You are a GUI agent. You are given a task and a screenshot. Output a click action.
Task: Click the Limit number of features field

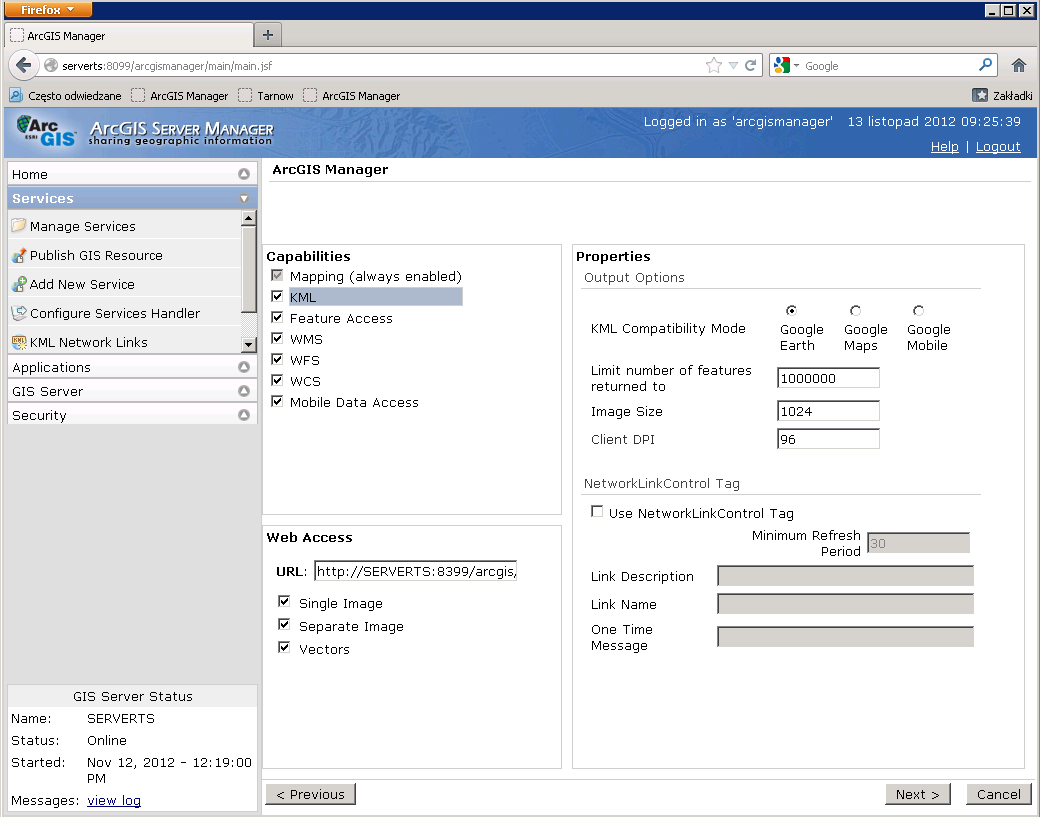(828, 378)
